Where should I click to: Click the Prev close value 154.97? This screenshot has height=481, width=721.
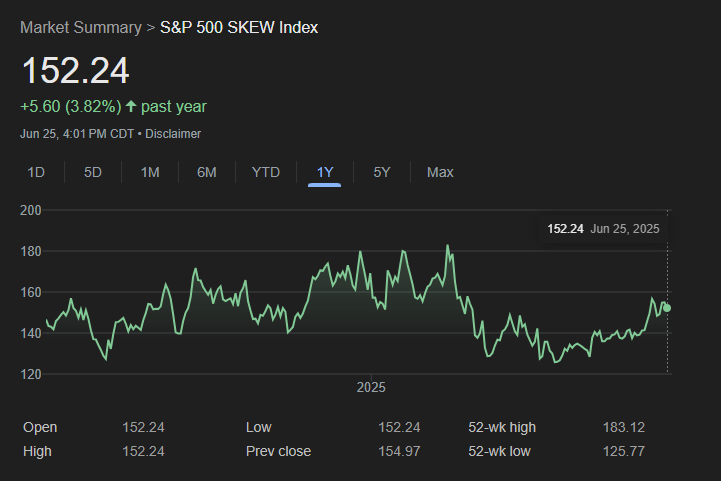coord(399,451)
